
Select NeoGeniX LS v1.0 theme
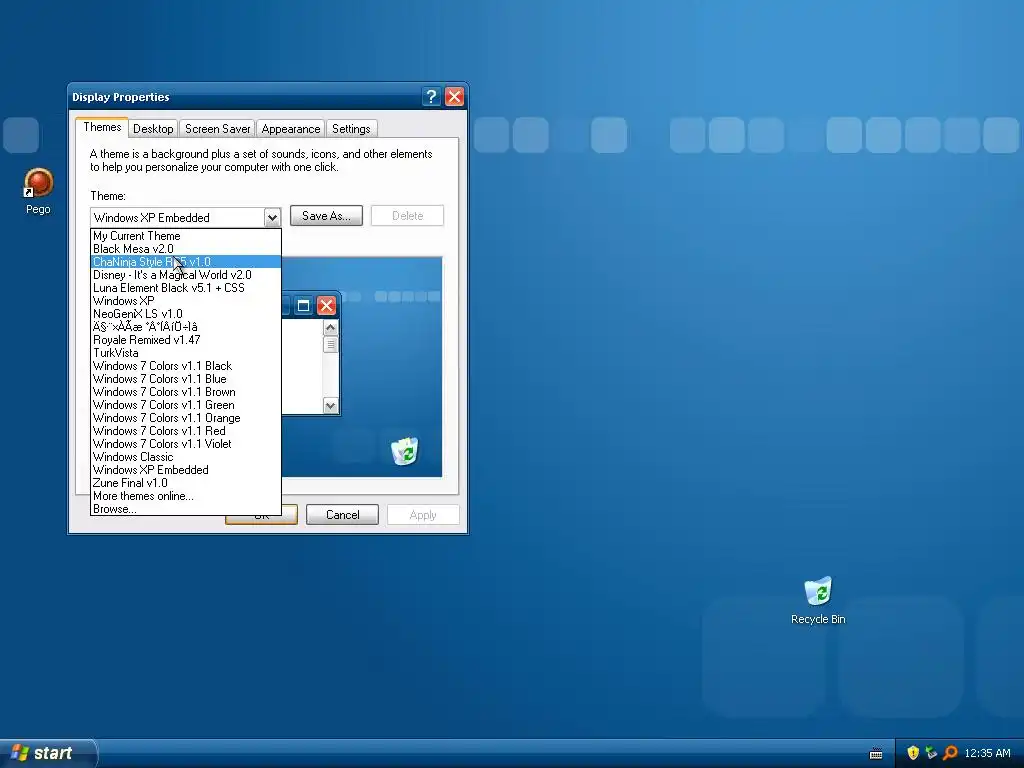click(185, 314)
